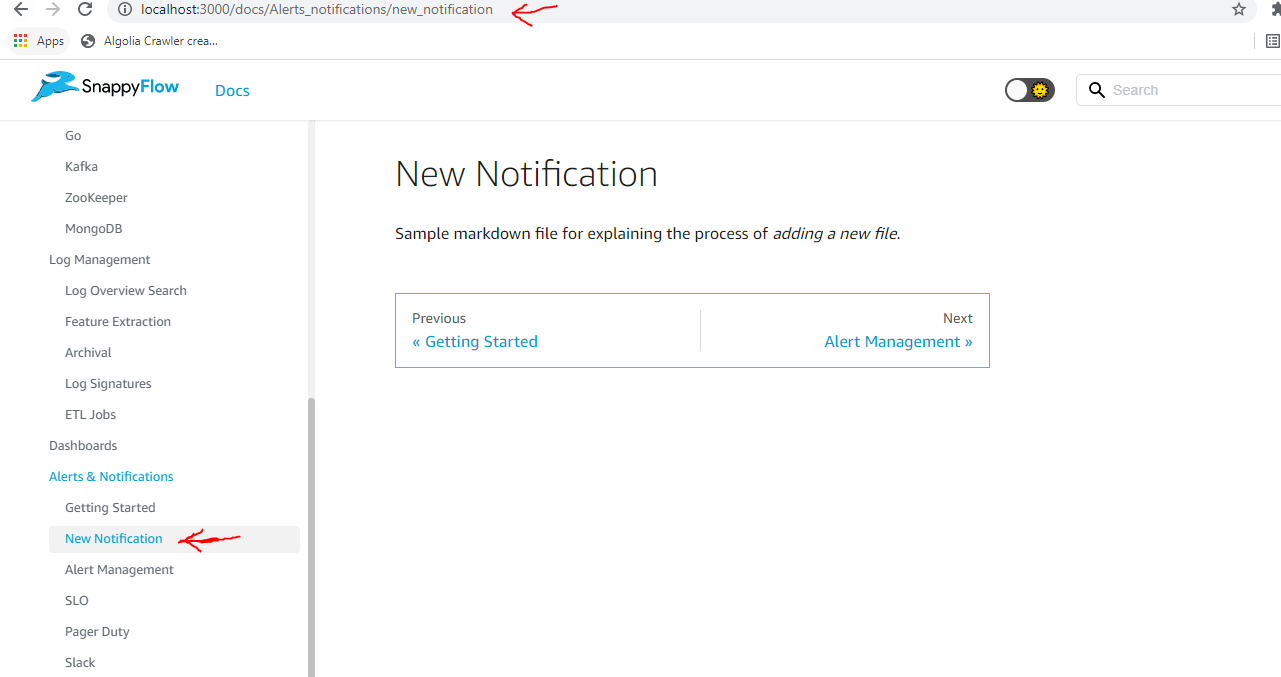Switch theme using the sun icon
The image size is (1281, 677).
[1040, 89]
